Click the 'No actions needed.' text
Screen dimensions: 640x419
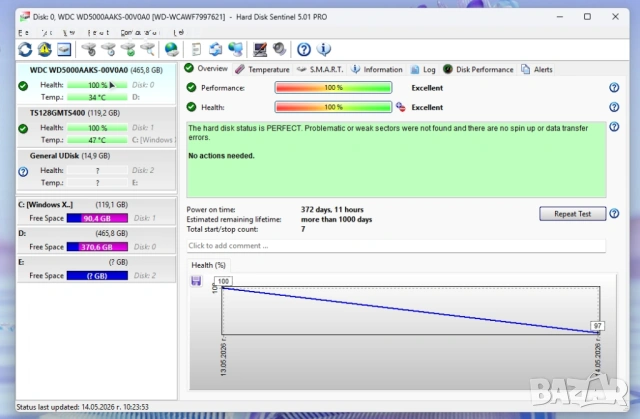(x=221, y=156)
